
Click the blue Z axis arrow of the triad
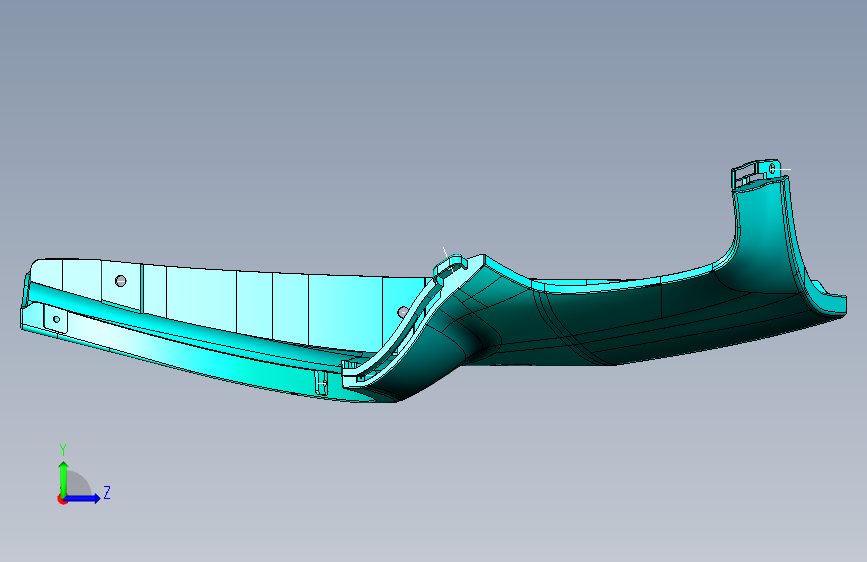coord(83,498)
